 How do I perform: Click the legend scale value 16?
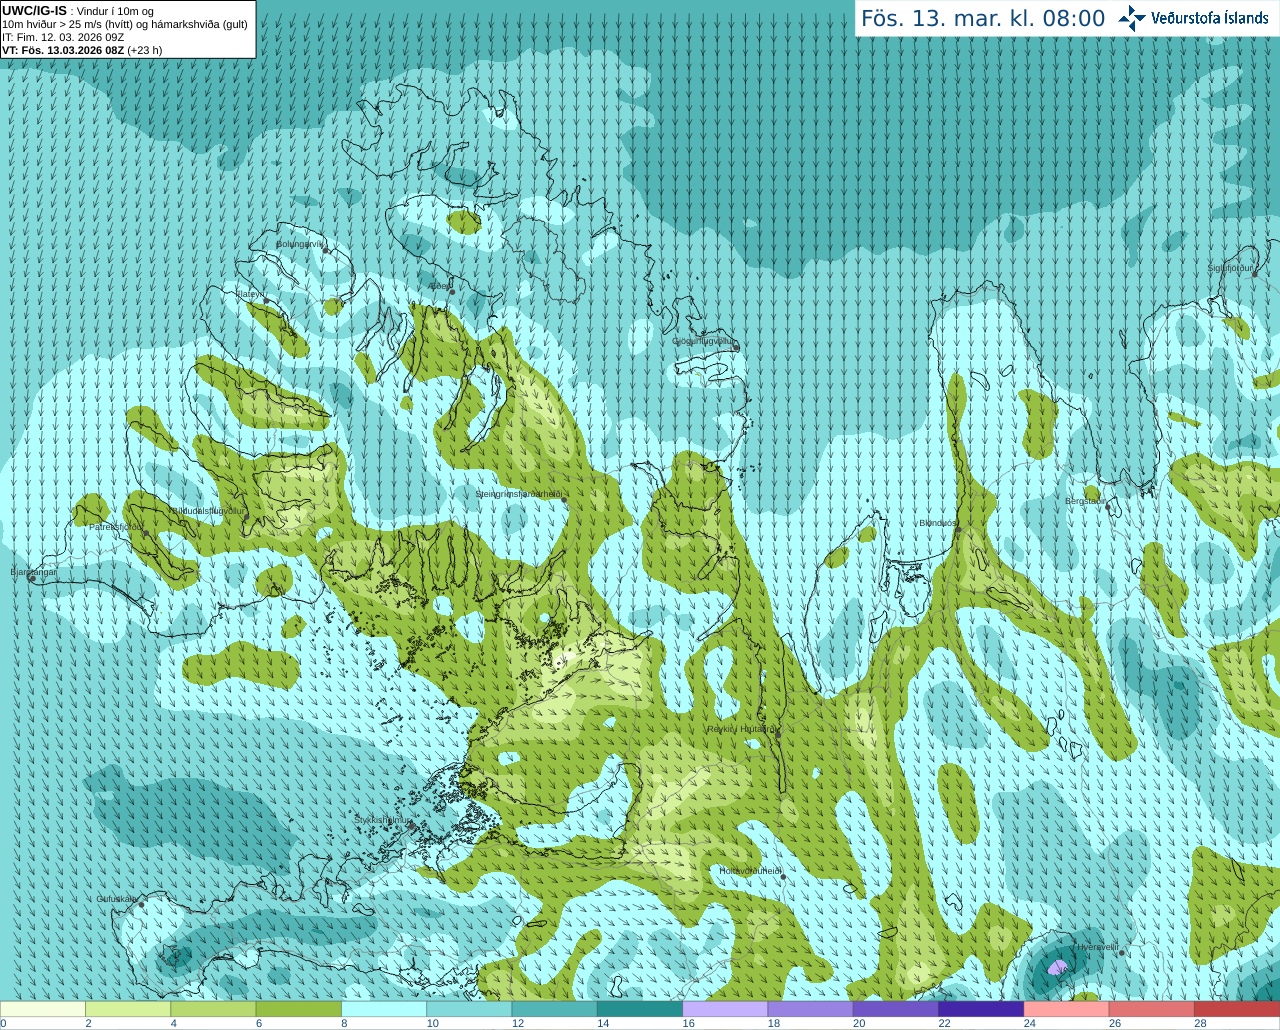pyautogui.click(x=688, y=1023)
